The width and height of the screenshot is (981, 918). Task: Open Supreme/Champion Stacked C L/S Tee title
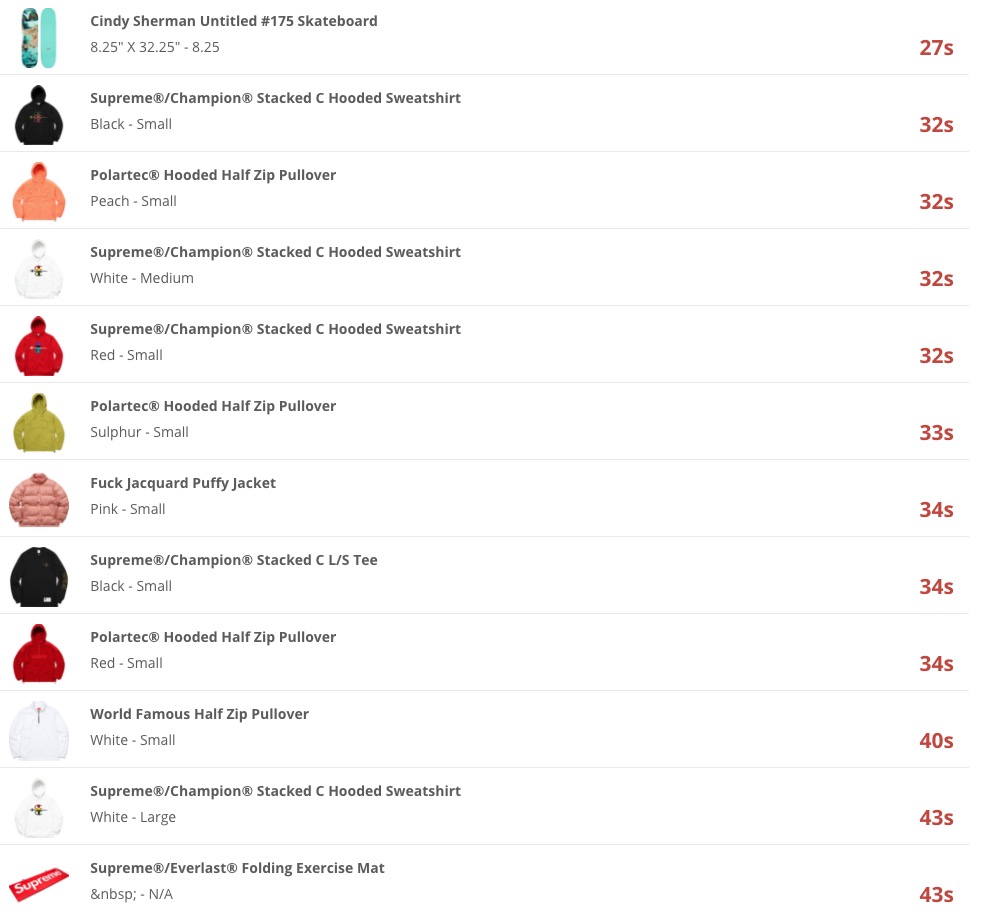pos(234,559)
